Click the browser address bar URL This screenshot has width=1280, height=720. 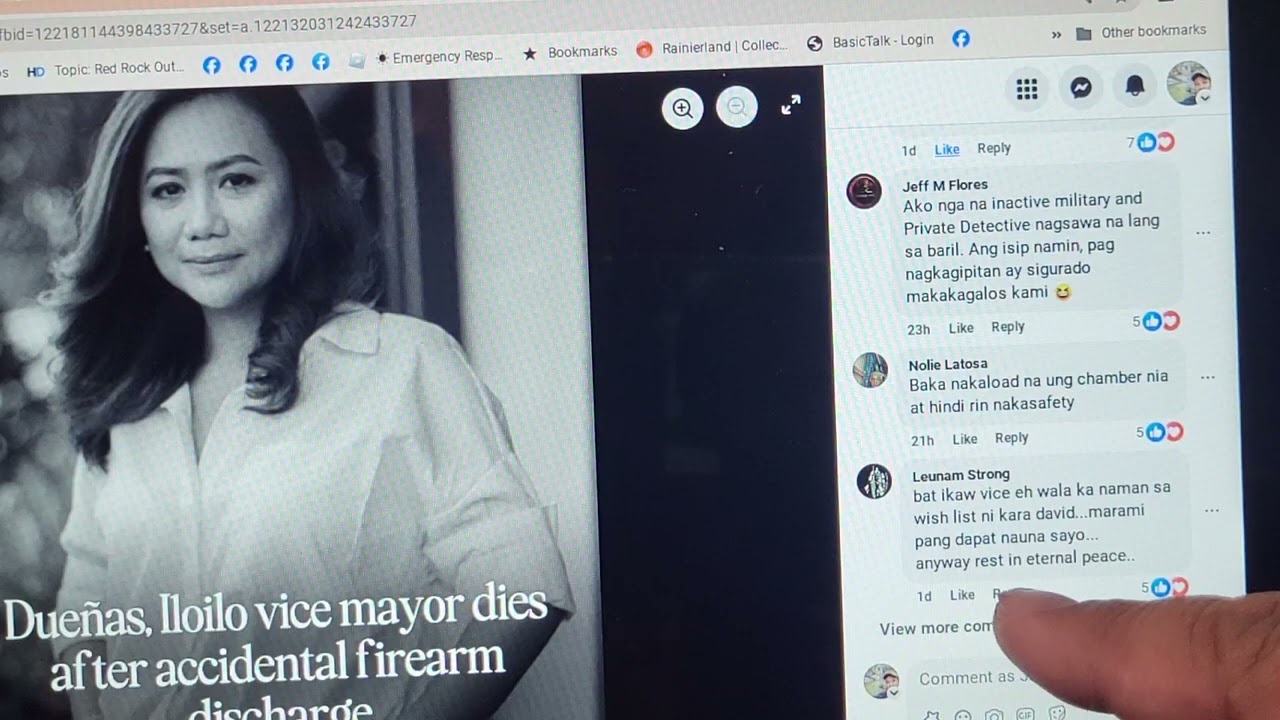click(208, 28)
